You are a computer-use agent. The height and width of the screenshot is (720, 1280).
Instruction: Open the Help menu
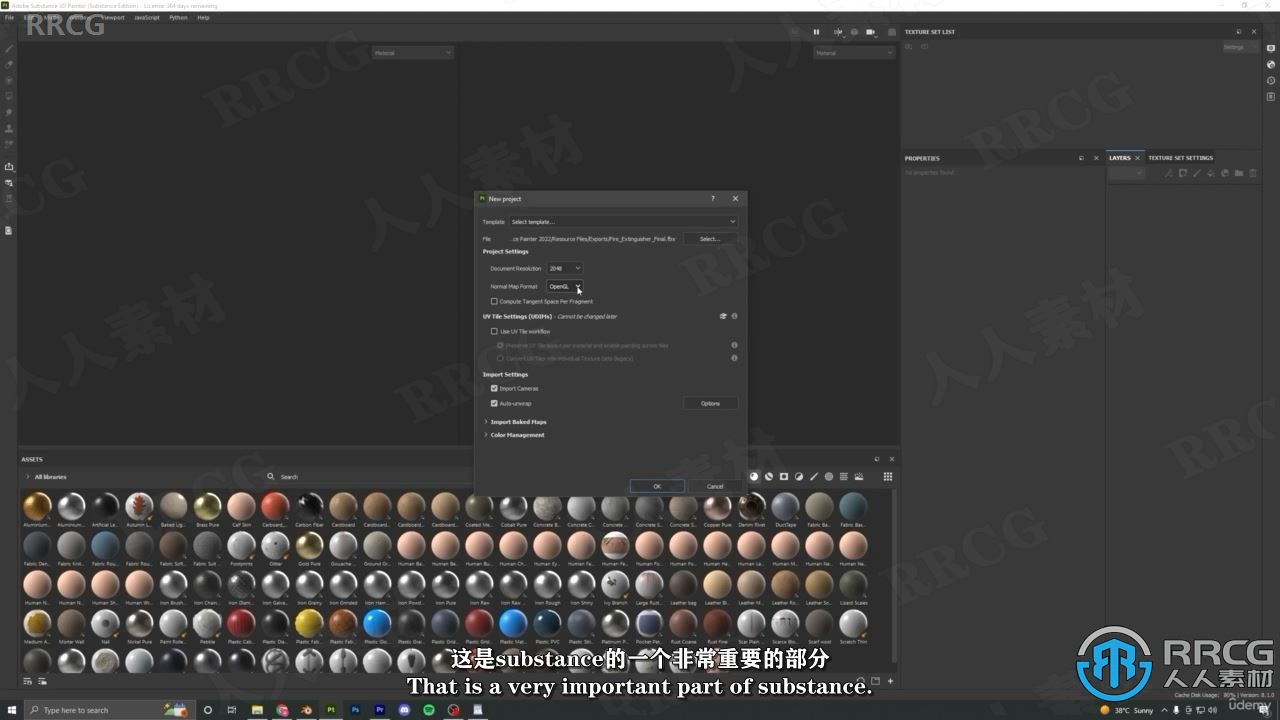click(x=203, y=17)
